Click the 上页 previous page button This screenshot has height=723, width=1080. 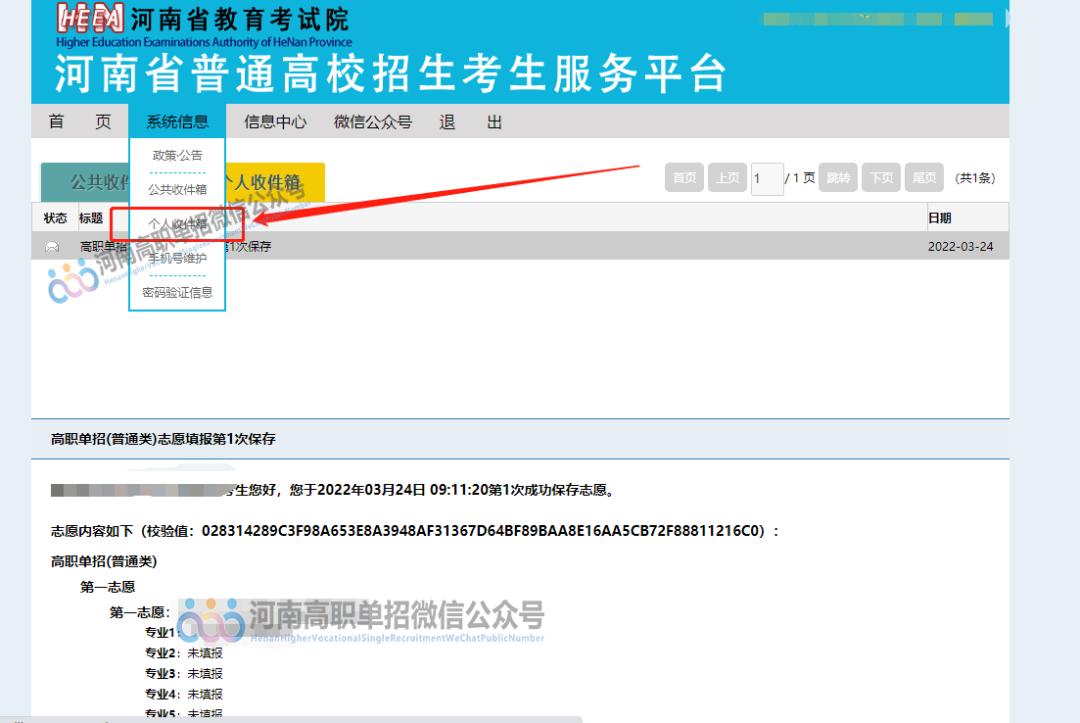(727, 177)
